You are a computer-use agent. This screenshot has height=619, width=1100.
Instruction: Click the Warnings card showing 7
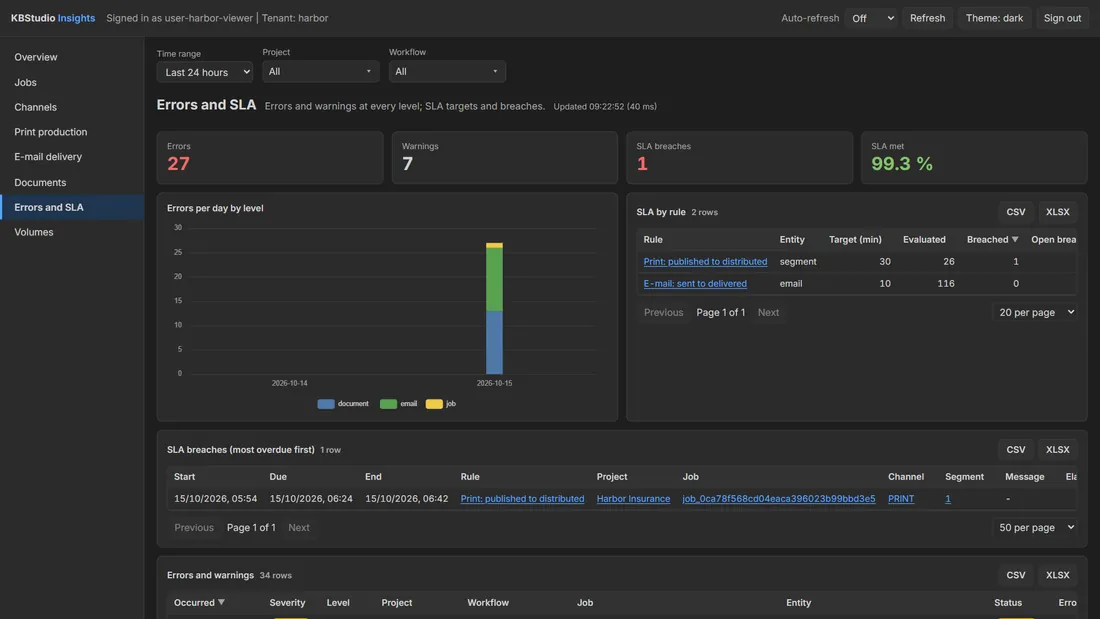pos(504,158)
